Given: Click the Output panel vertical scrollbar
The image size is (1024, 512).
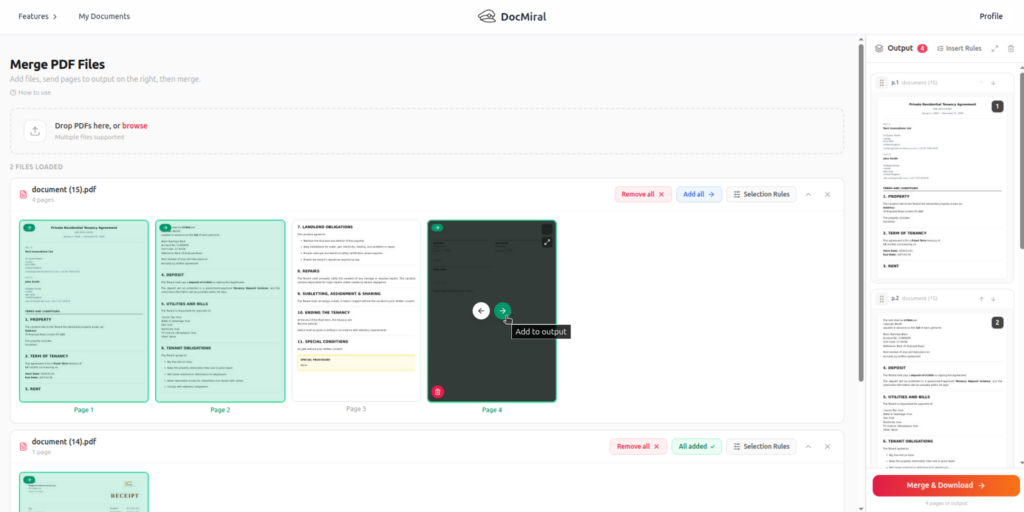Looking at the screenshot, I should coord(1021,160).
